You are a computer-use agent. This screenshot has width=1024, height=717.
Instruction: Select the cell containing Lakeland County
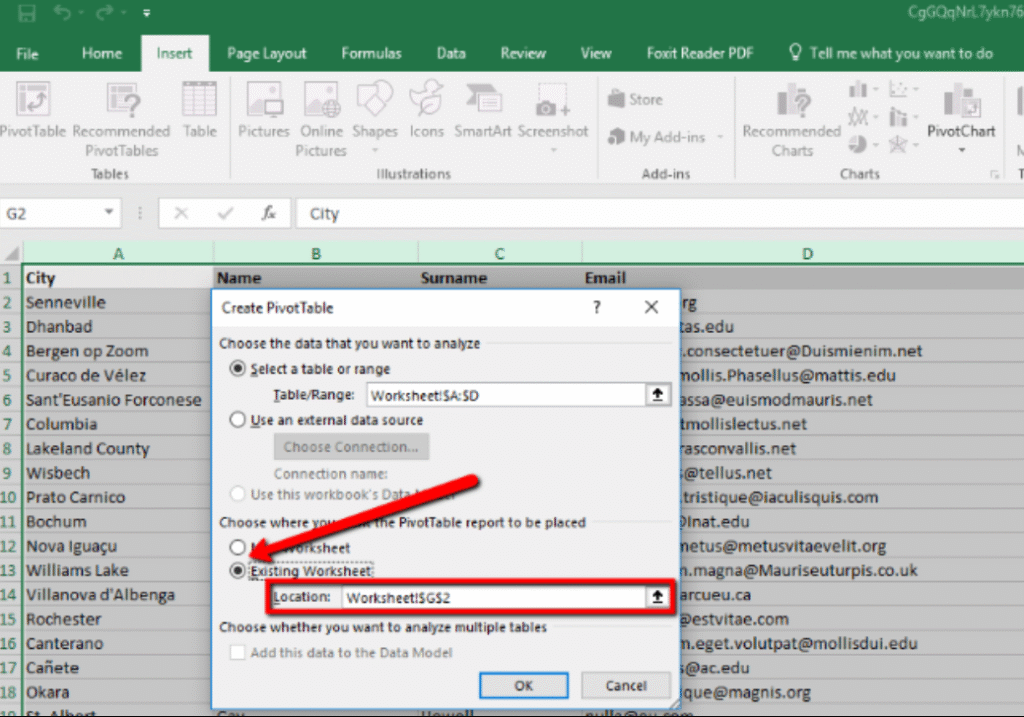[118, 449]
